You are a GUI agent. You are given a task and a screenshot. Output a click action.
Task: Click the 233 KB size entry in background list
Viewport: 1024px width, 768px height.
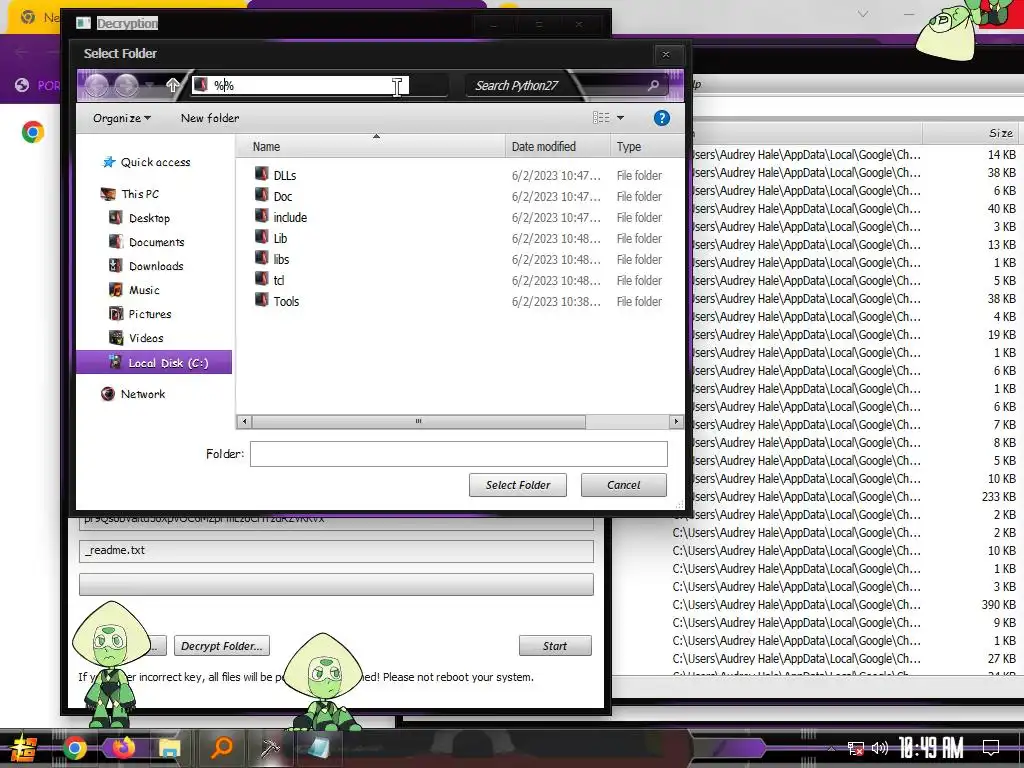[999, 496]
